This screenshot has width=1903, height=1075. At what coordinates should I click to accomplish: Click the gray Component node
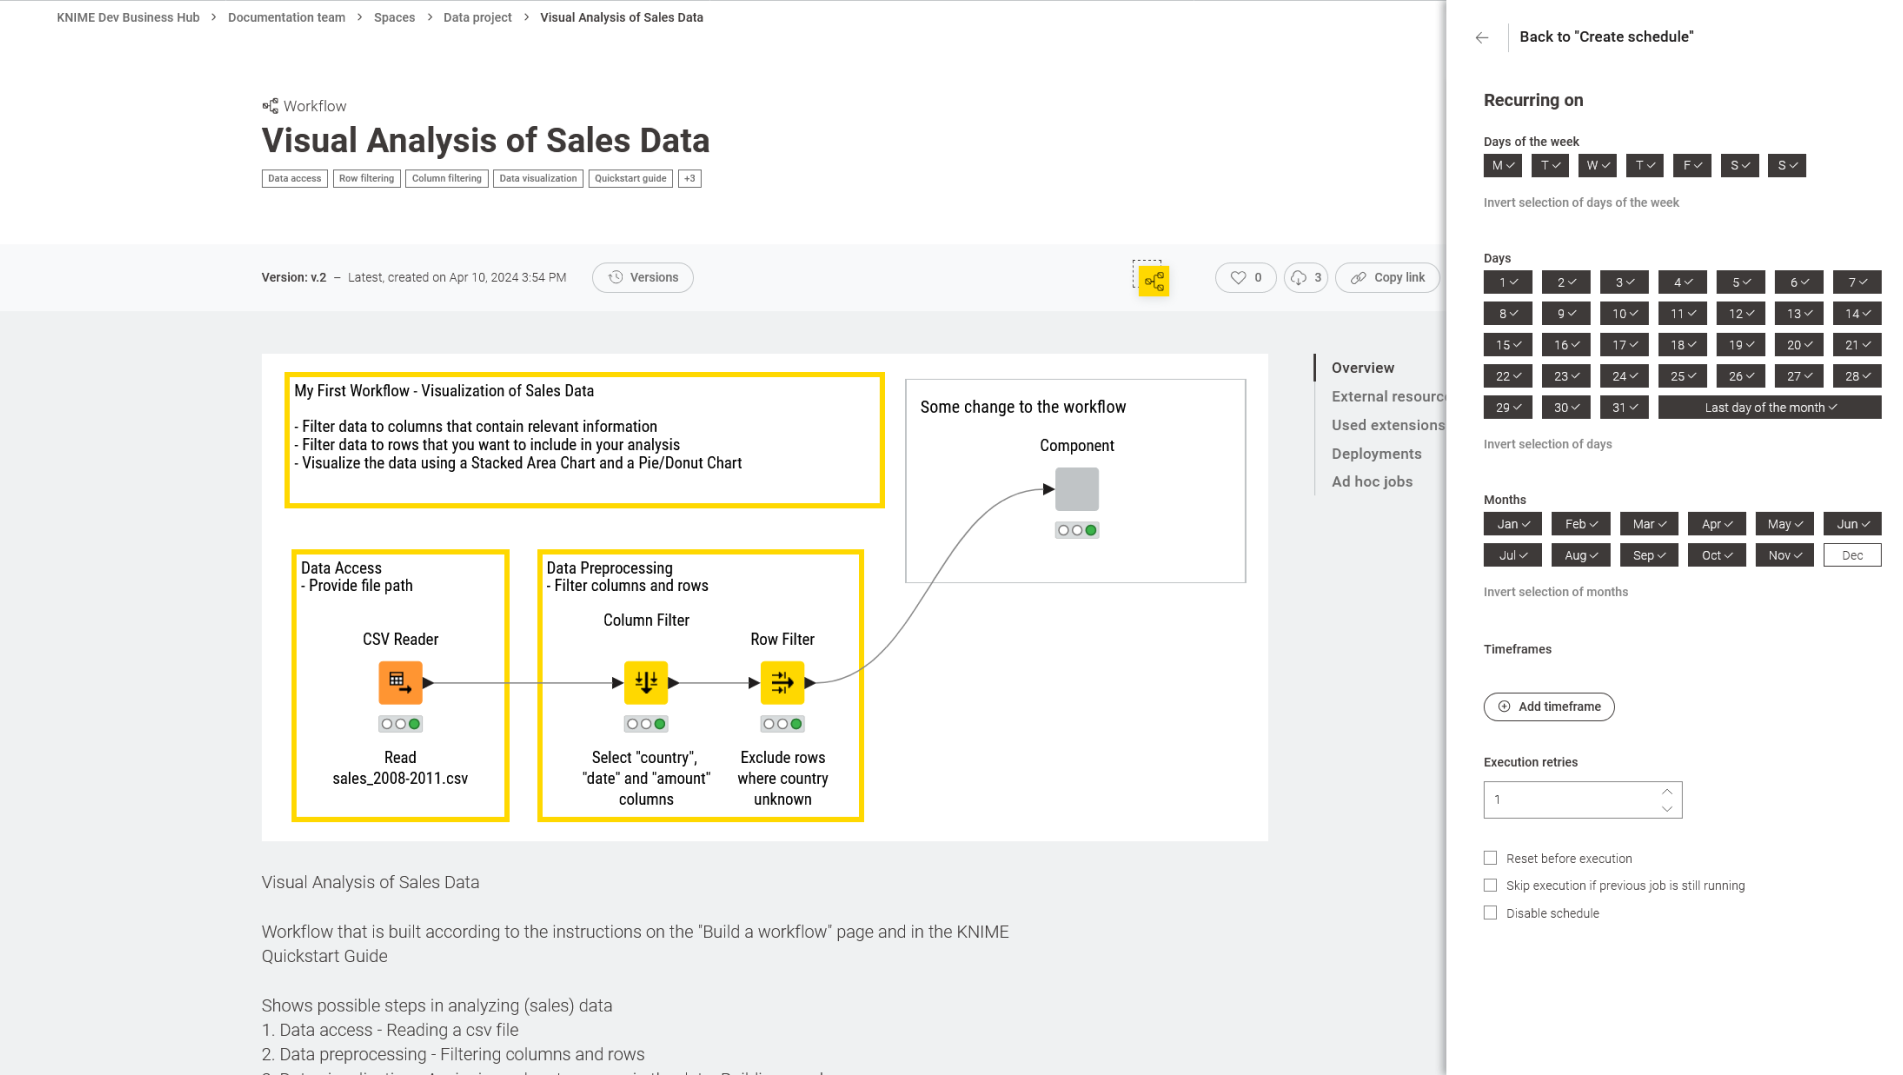[1076, 489]
